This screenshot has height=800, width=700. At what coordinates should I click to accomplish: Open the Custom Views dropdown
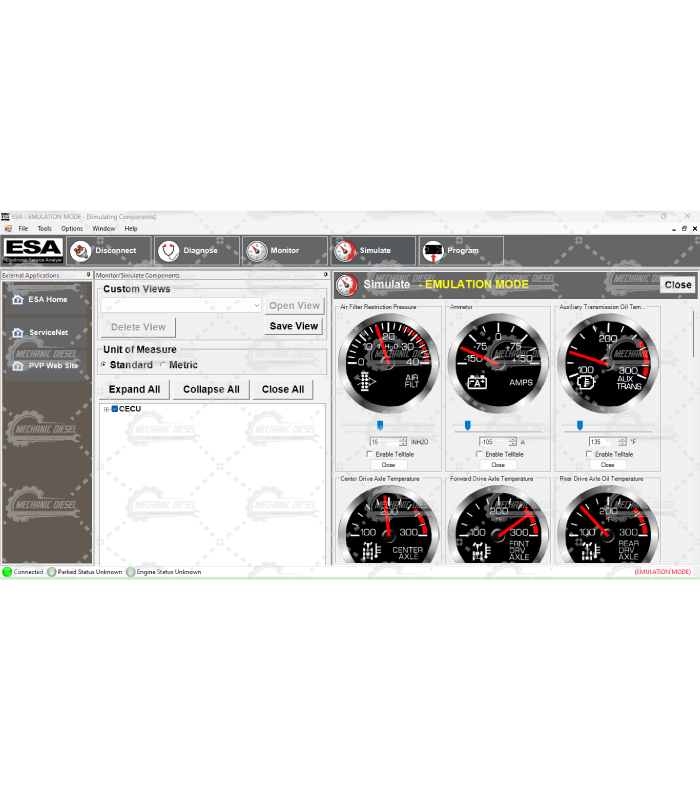(x=256, y=305)
